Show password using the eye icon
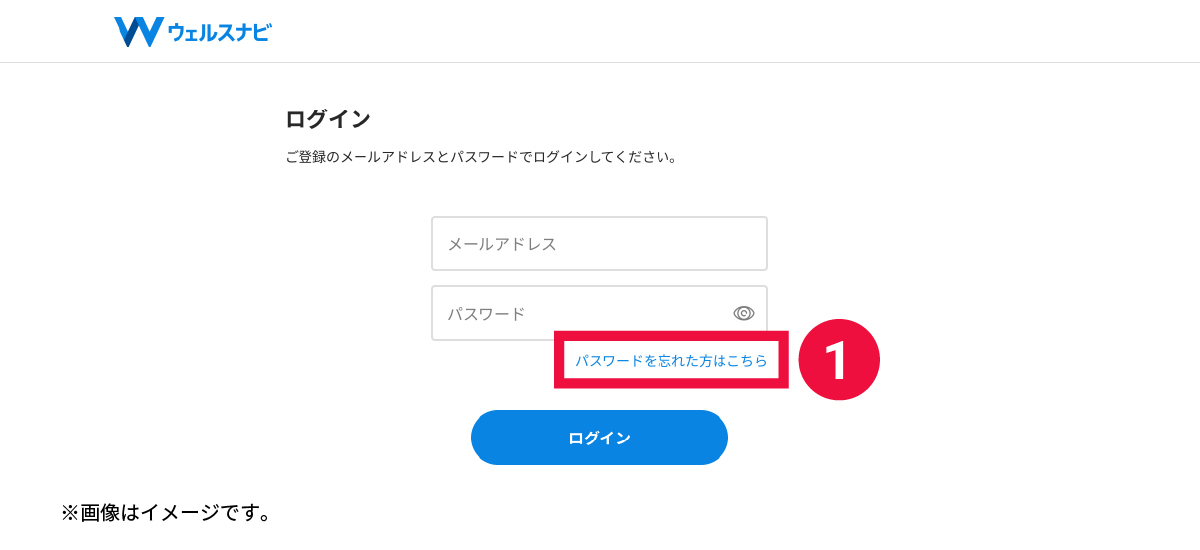 click(744, 313)
